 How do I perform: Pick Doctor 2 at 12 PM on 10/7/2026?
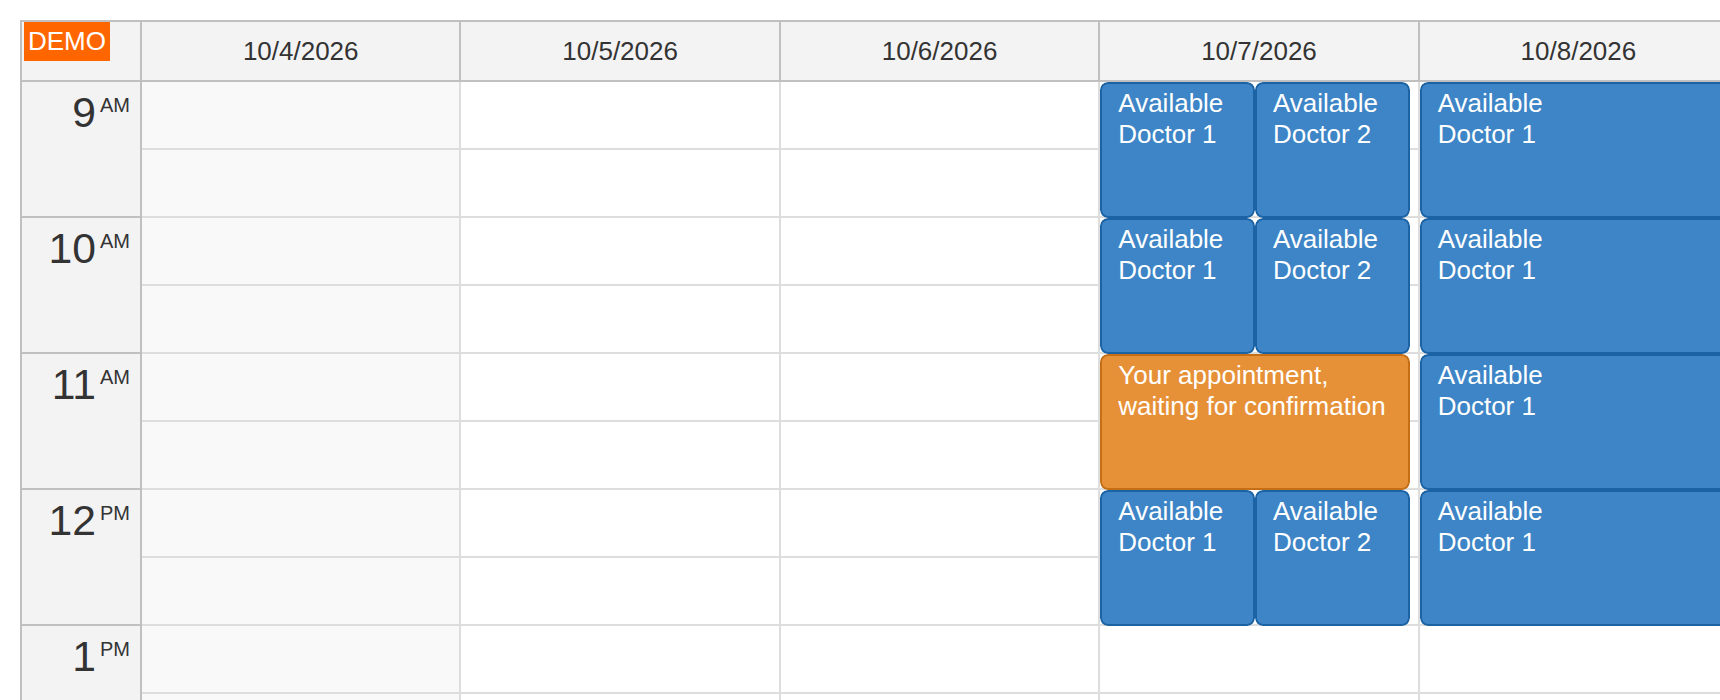[1332, 558]
